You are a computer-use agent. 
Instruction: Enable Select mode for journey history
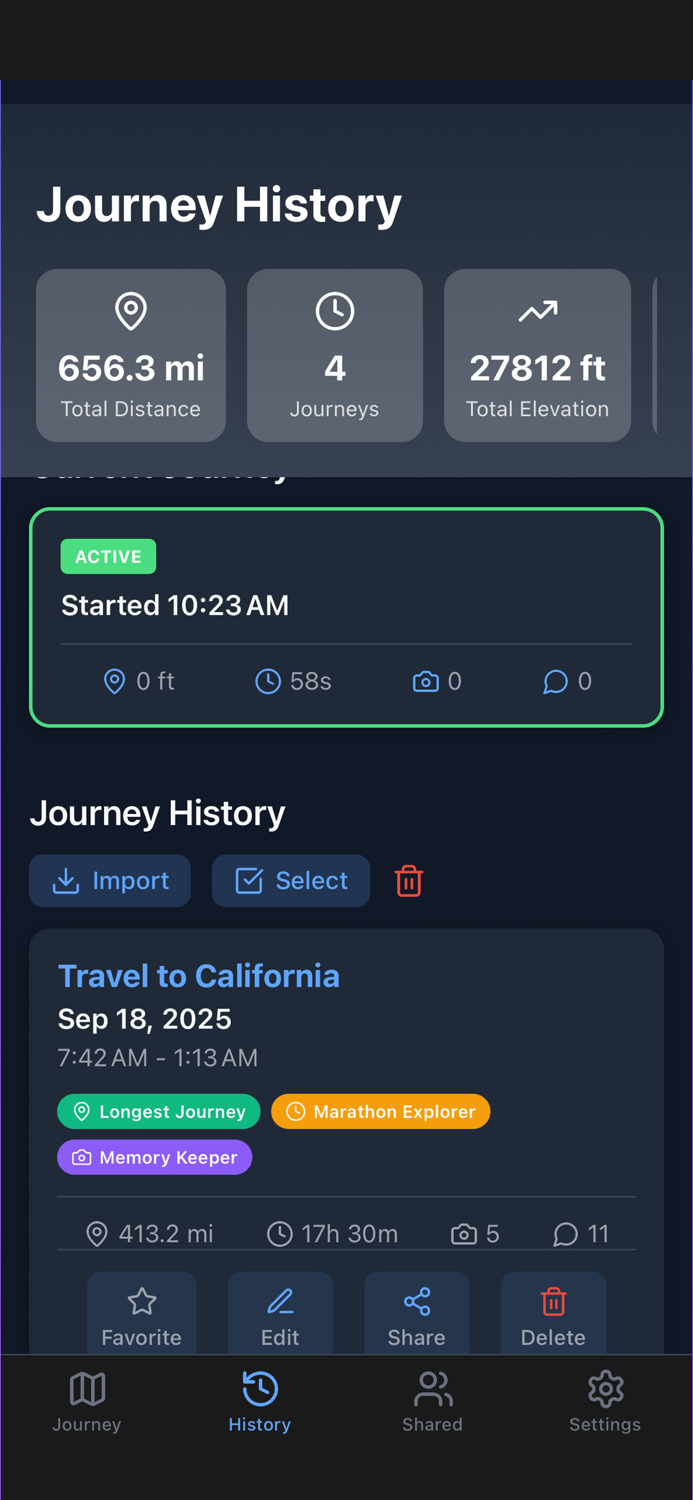(x=290, y=881)
